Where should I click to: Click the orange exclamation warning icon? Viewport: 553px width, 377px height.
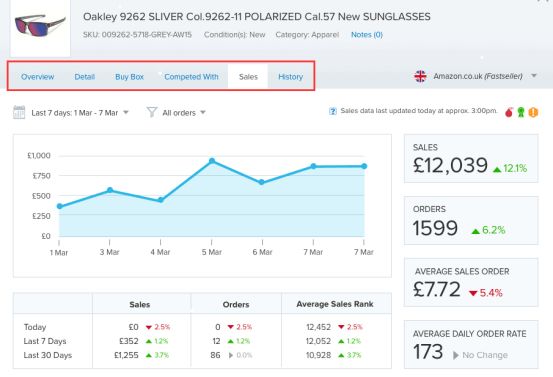533,112
